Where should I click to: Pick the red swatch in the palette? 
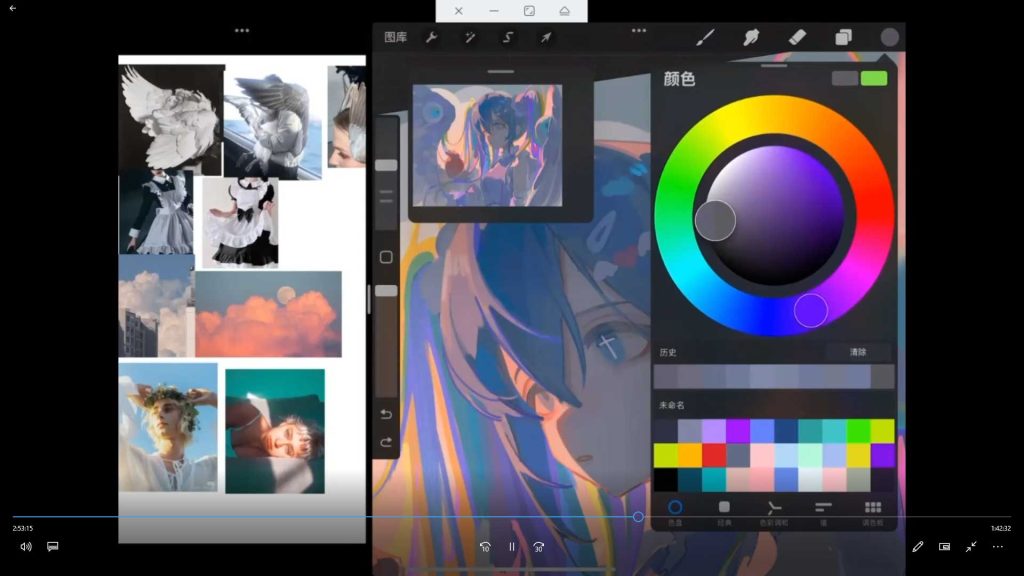[714, 455]
